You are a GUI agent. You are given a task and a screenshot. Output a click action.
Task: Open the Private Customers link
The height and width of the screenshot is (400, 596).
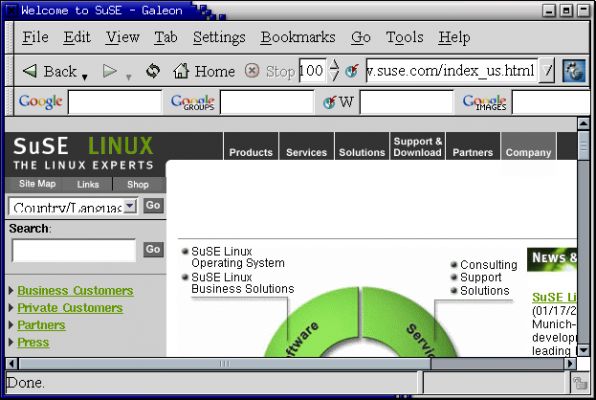coord(70,308)
